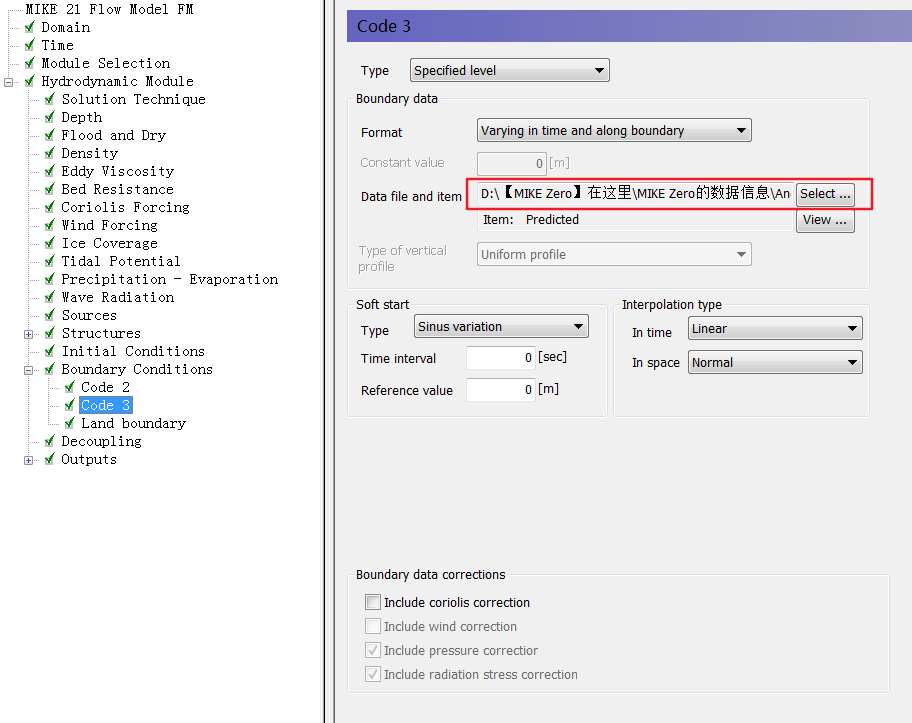The height and width of the screenshot is (723, 912).
Task: Open Soft start Type dropdown showing Sinus variation
Action: (501, 326)
